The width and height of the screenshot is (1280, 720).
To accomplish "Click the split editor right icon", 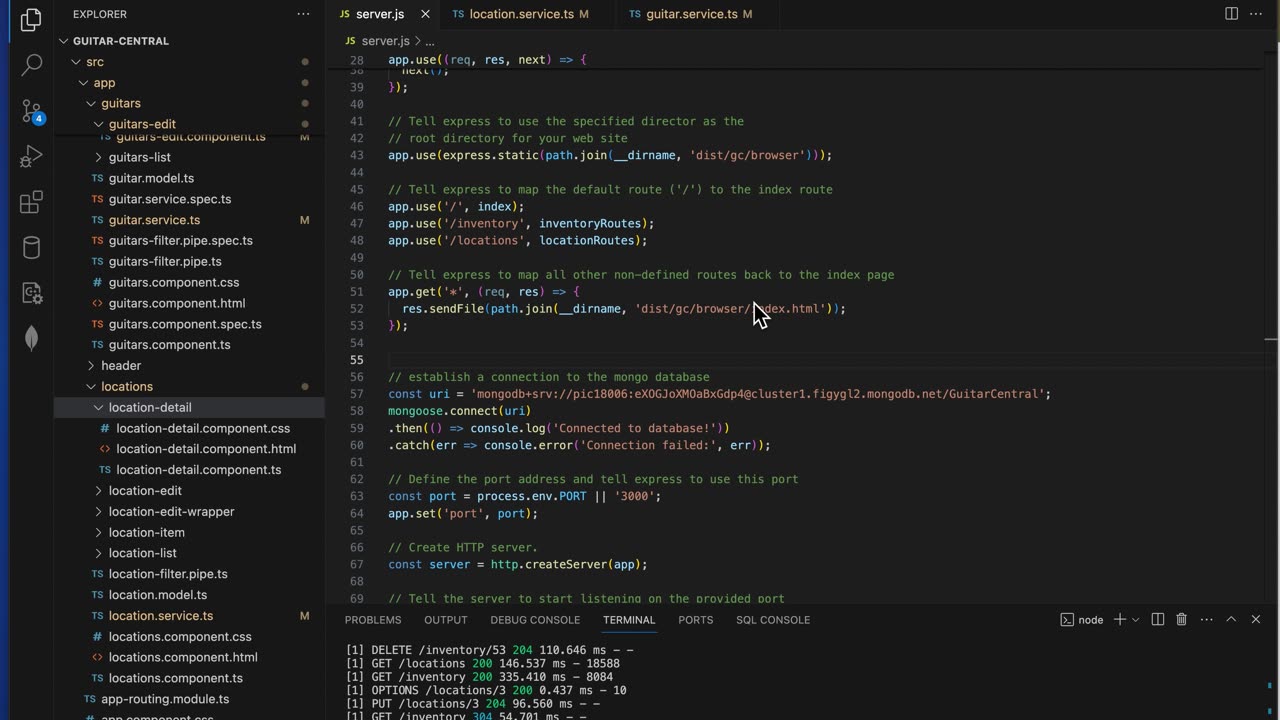I will 1231,14.
